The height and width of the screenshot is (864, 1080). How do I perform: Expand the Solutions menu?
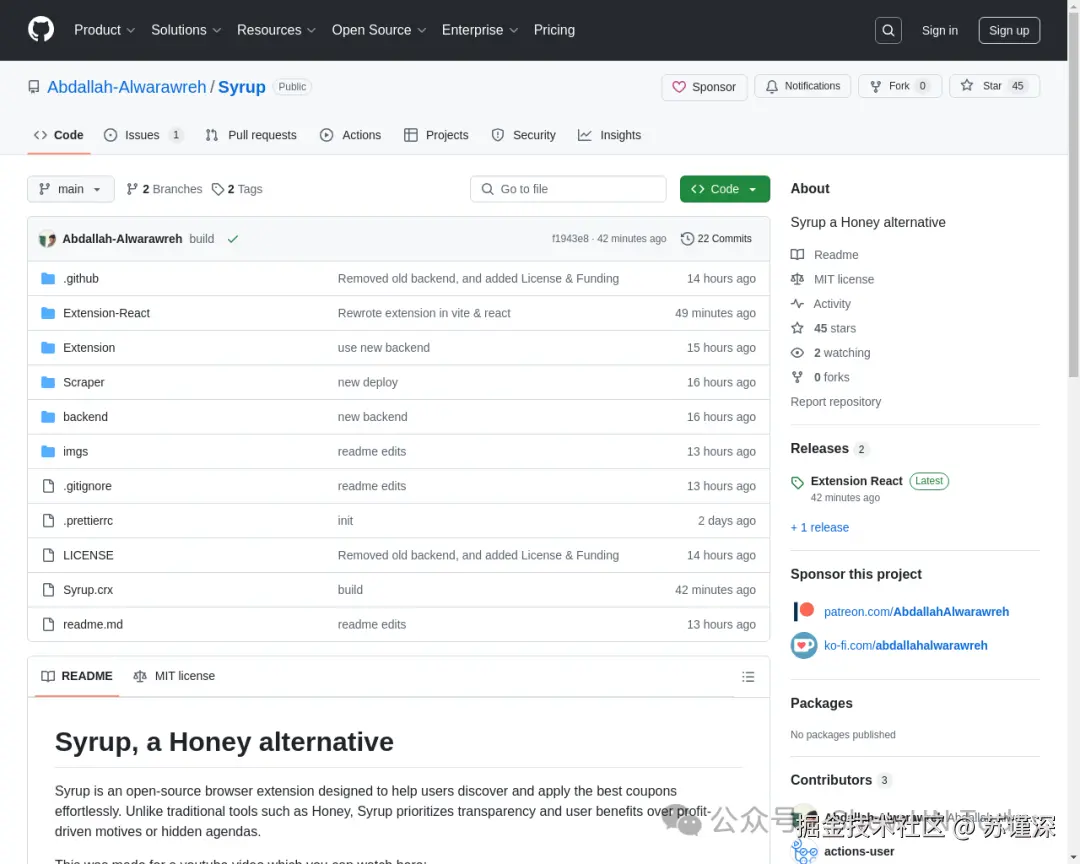tap(186, 30)
